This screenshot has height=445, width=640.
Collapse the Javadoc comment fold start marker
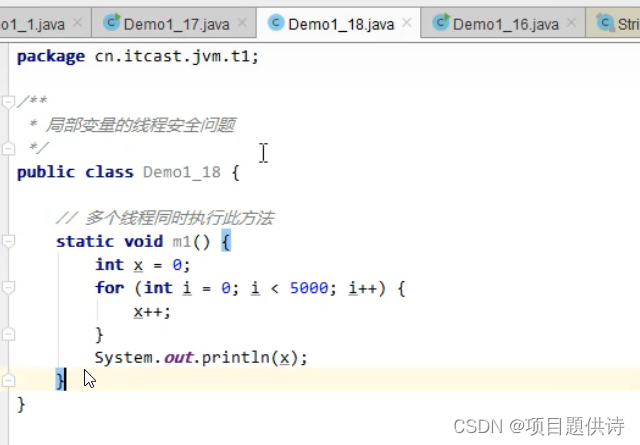pos(8,102)
